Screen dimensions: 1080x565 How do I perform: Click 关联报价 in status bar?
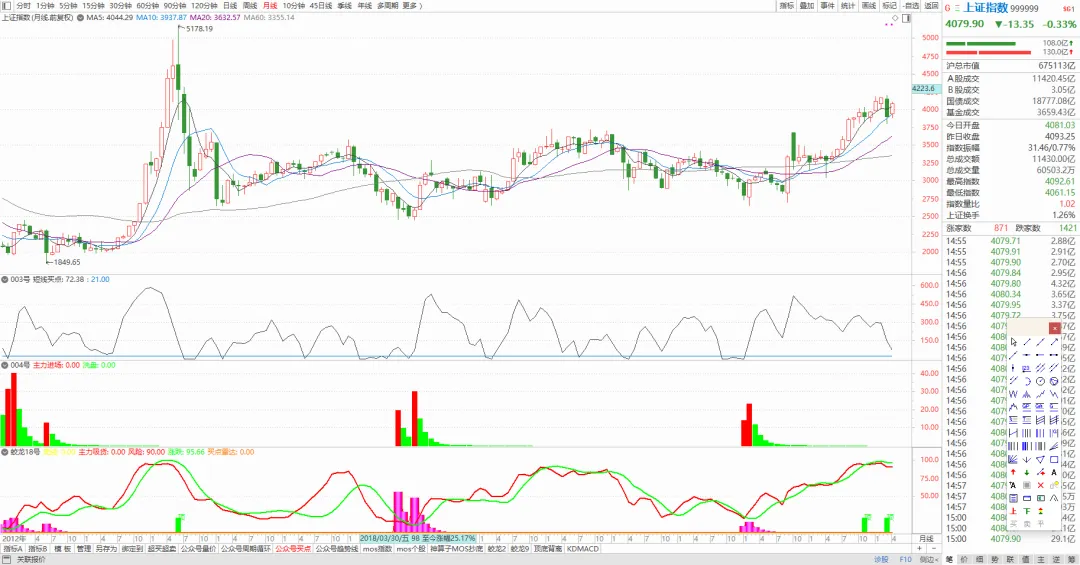[x=31, y=559]
